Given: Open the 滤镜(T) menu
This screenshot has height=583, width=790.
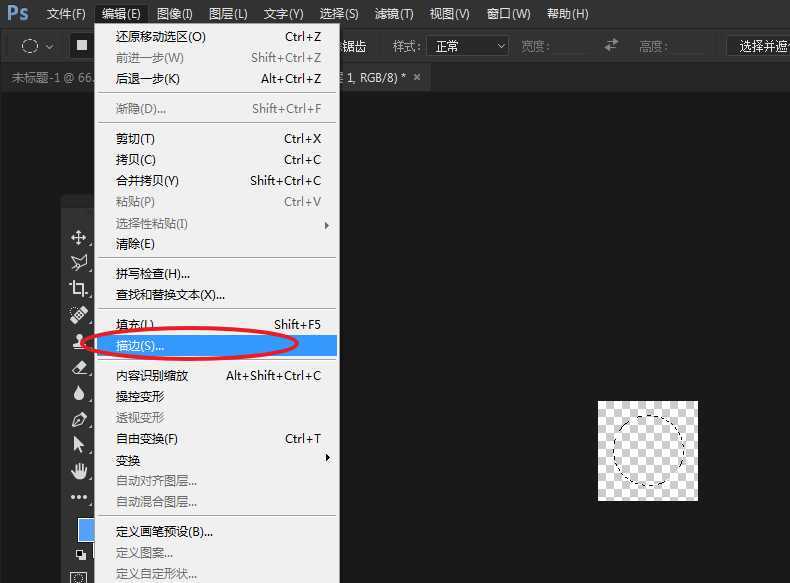Looking at the screenshot, I should [394, 14].
